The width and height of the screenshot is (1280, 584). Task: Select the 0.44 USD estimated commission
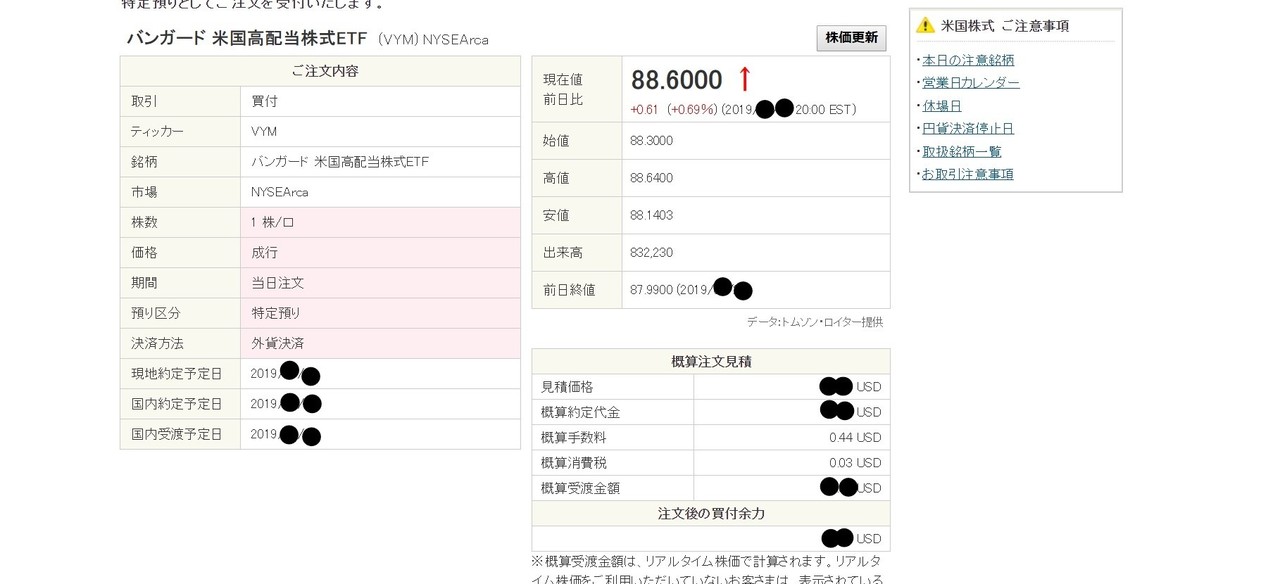pos(855,437)
